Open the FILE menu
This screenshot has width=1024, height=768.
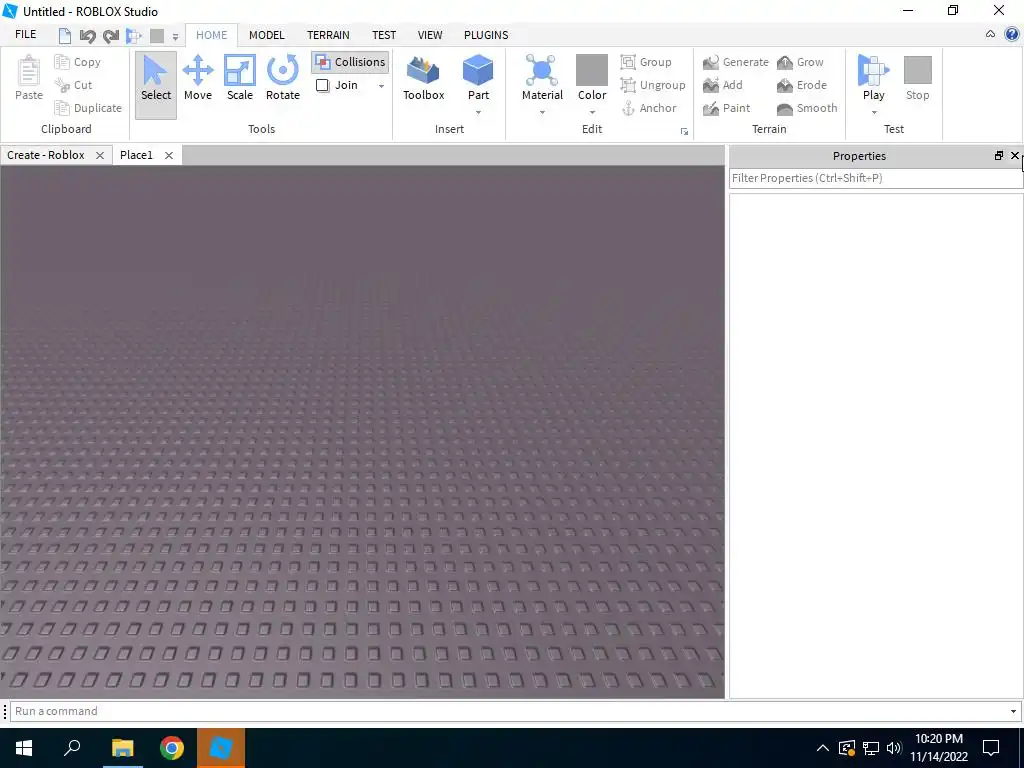pyautogui.click(x=25, y=35)
